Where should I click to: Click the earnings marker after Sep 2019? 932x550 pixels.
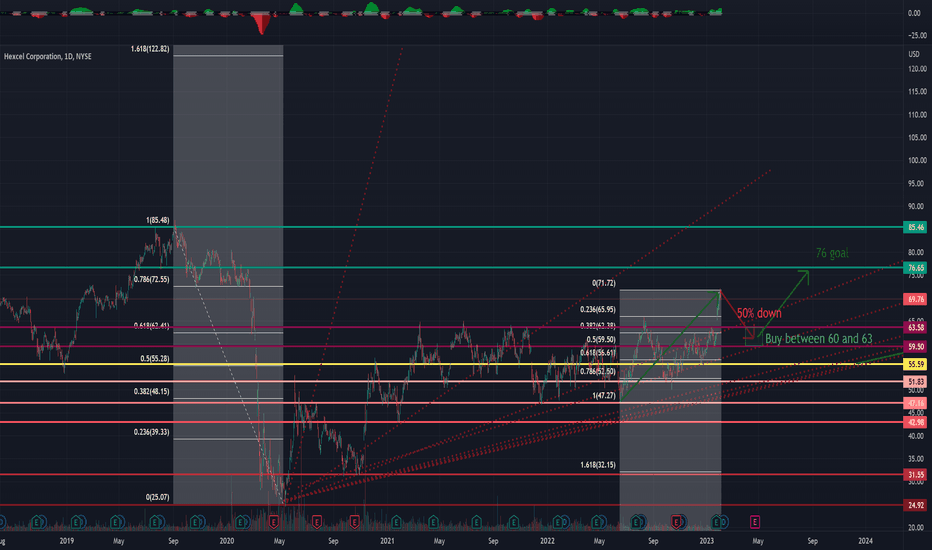(194, 522)
